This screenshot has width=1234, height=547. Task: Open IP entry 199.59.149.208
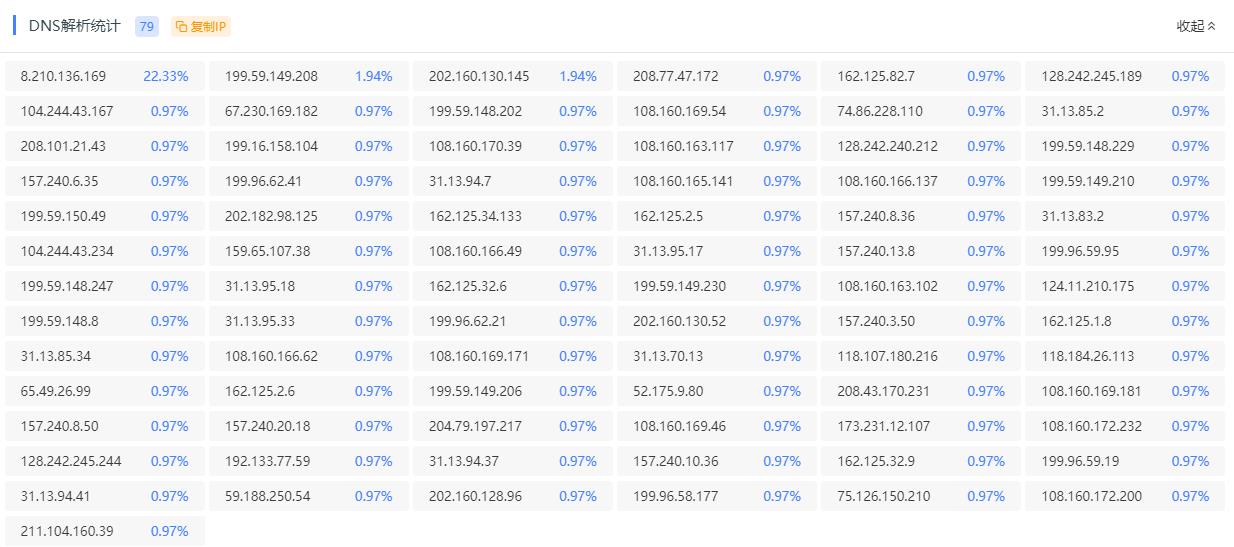pos(271,76)
